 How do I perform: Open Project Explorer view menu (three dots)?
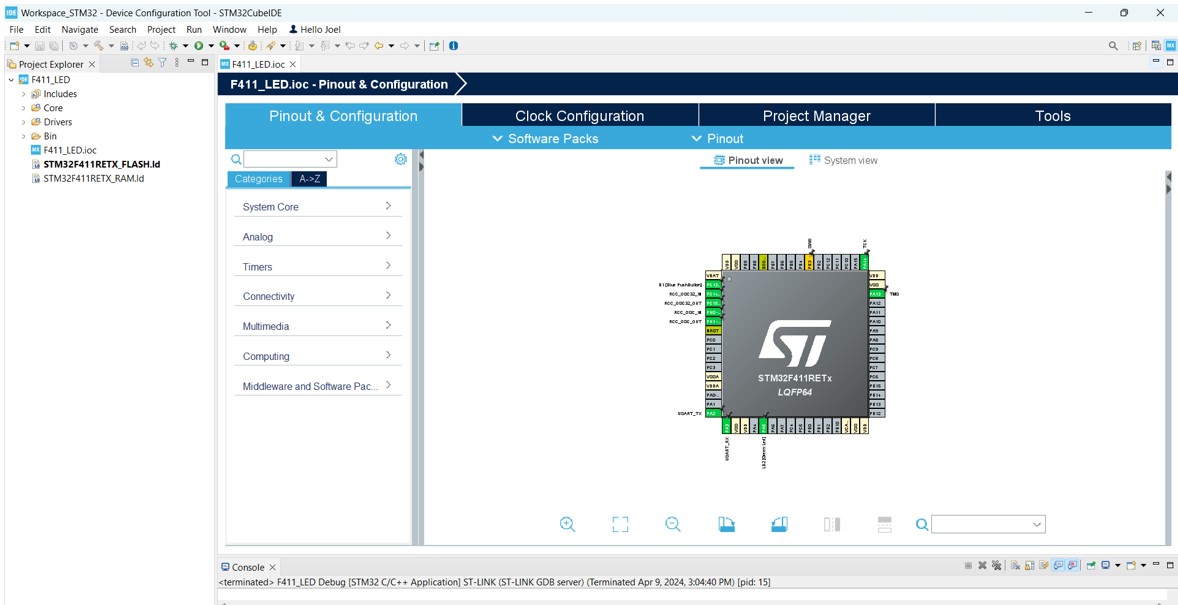pos(177,63)
